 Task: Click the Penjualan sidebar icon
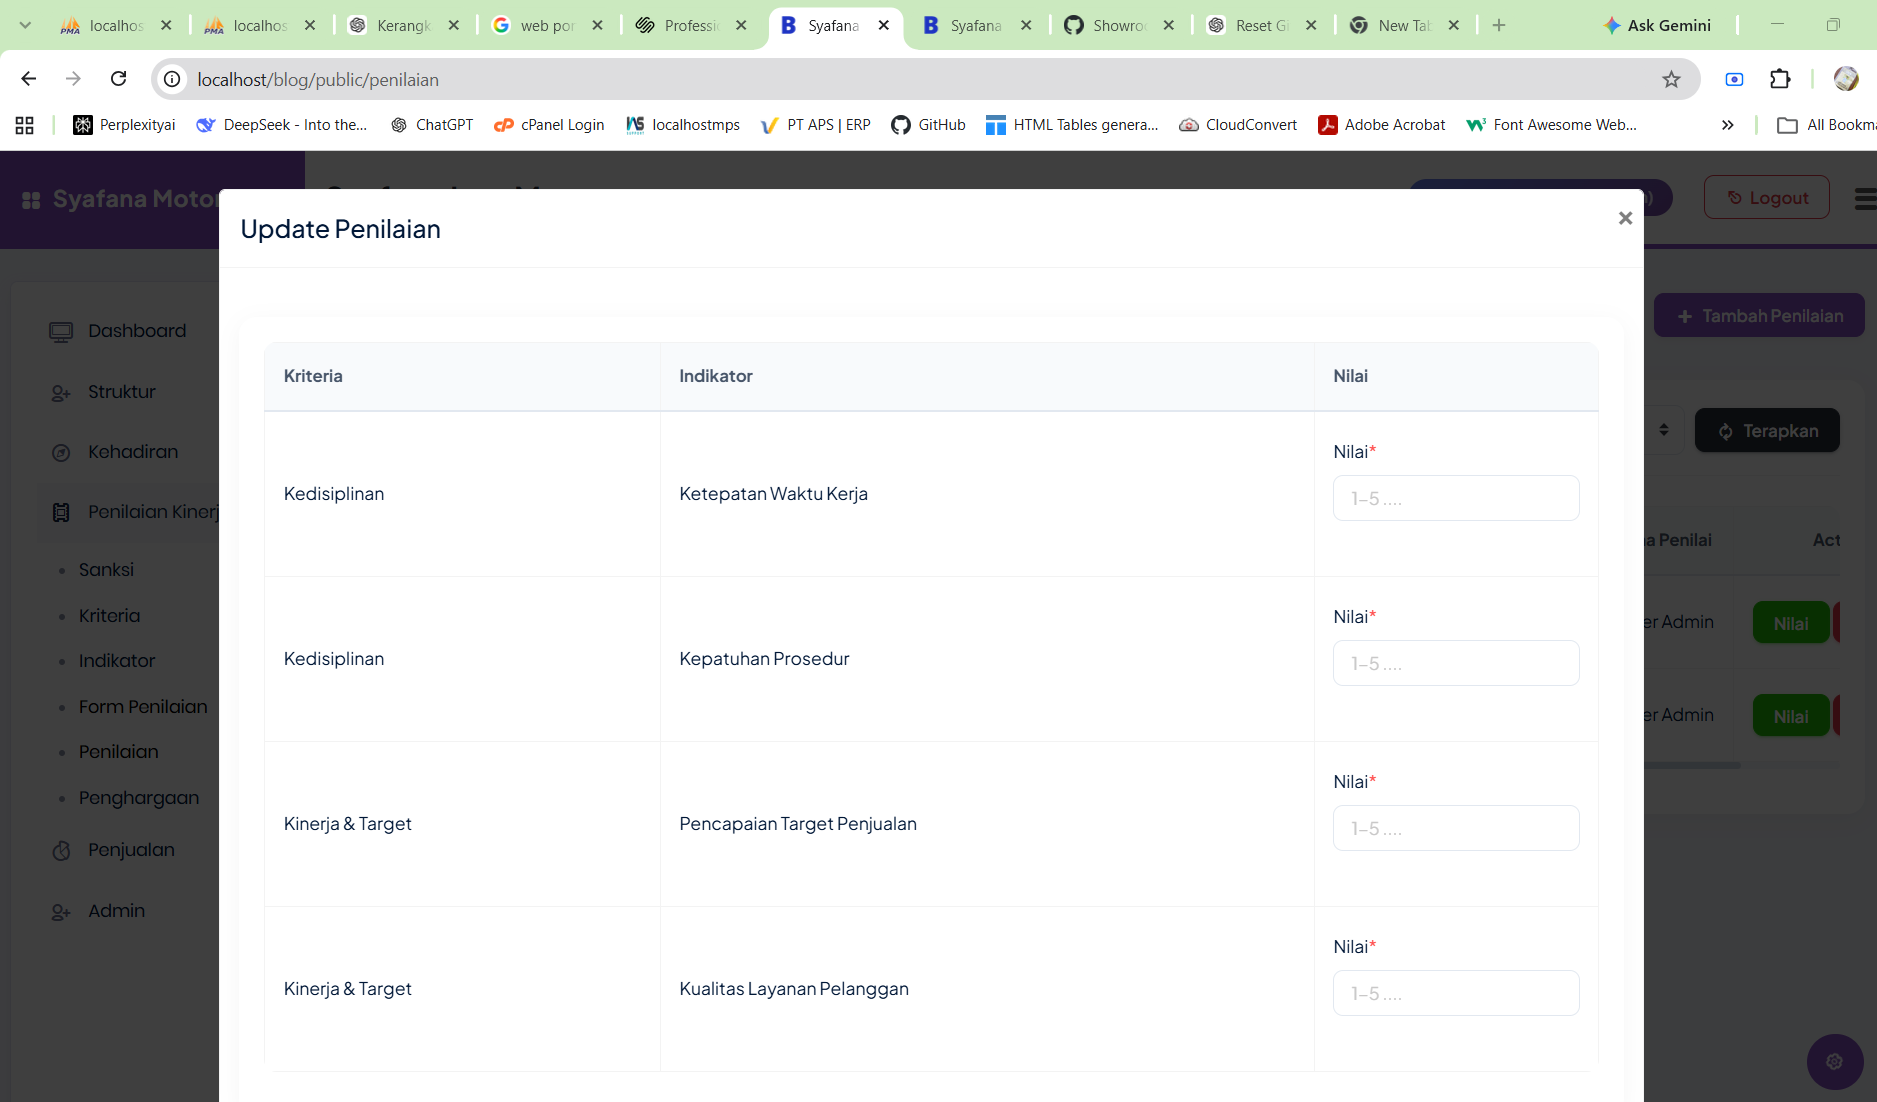click(61, 851)
